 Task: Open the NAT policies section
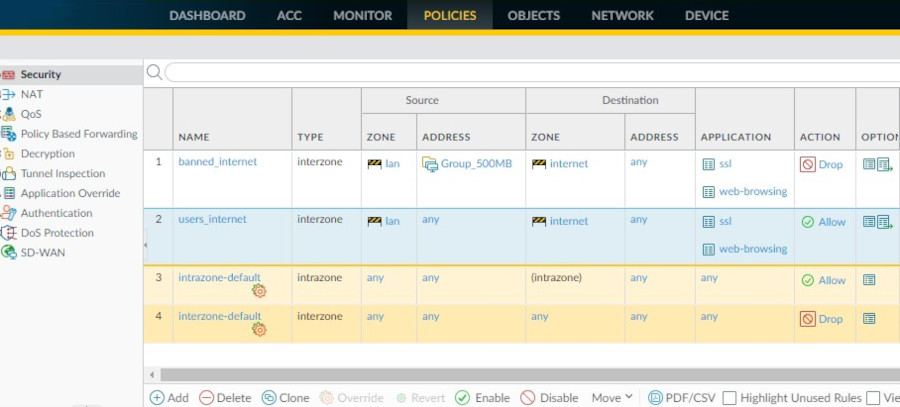(x=32, y=94)
